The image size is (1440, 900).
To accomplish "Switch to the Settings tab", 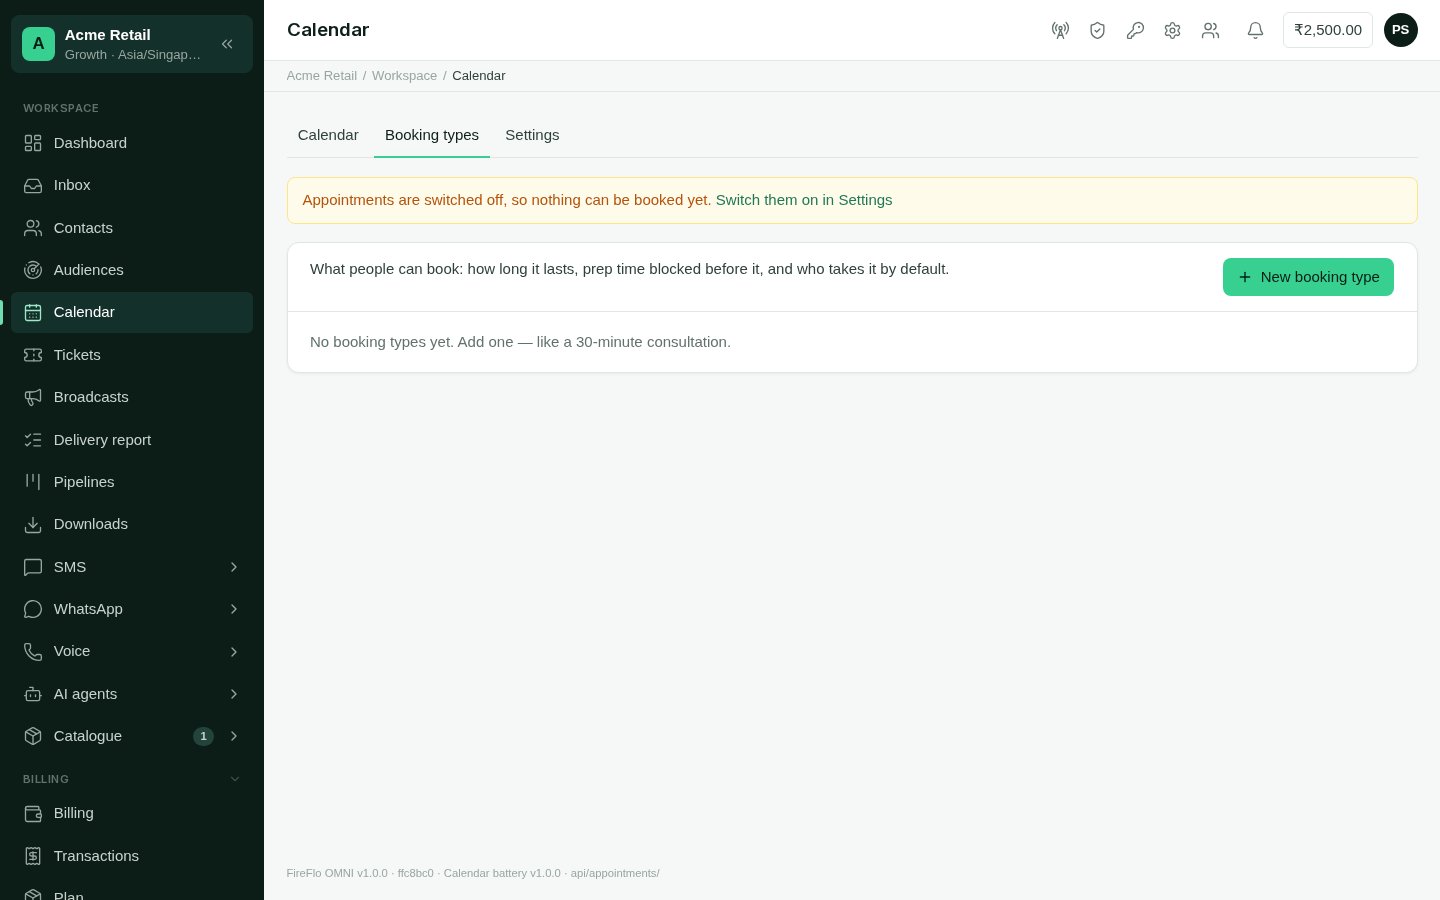I will (532, 135).
